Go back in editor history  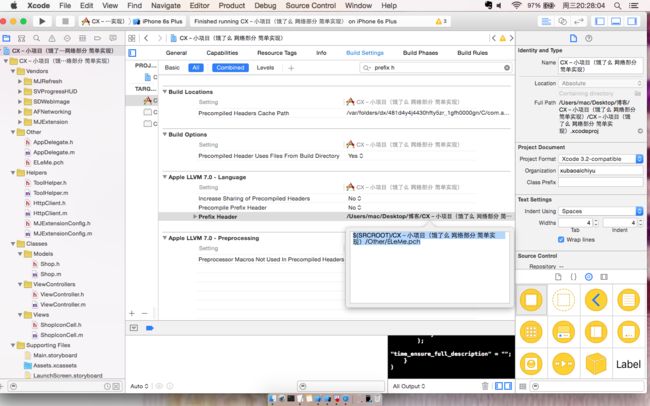pos(146,38)
